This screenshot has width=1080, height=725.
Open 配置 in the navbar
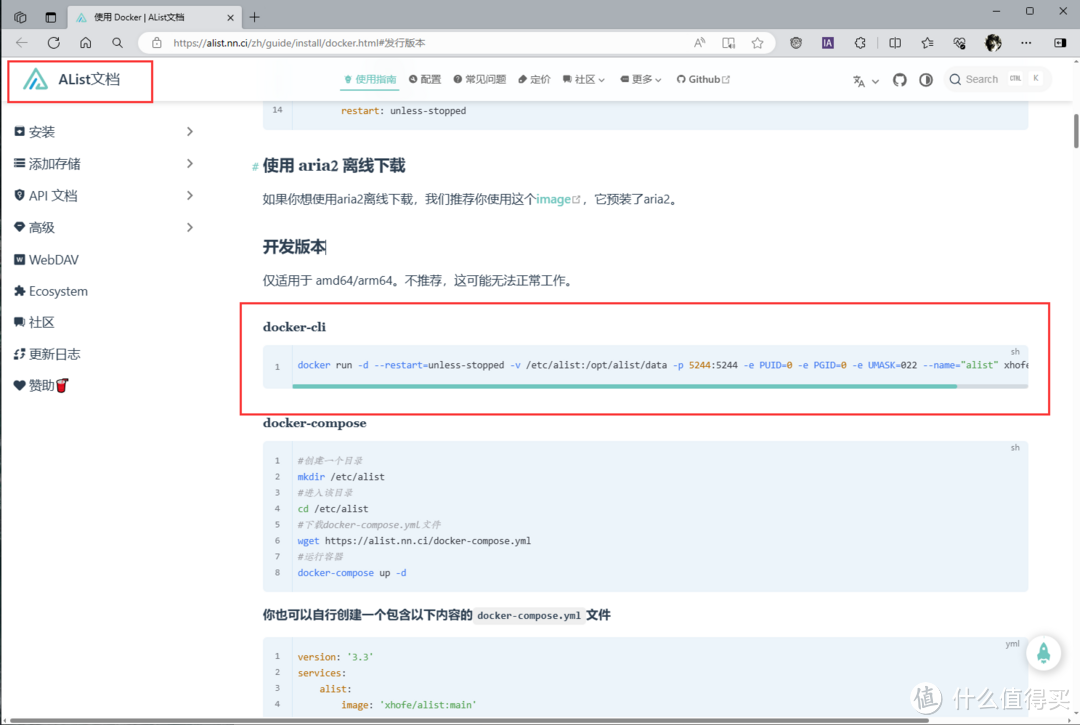[x=425, y=79]
